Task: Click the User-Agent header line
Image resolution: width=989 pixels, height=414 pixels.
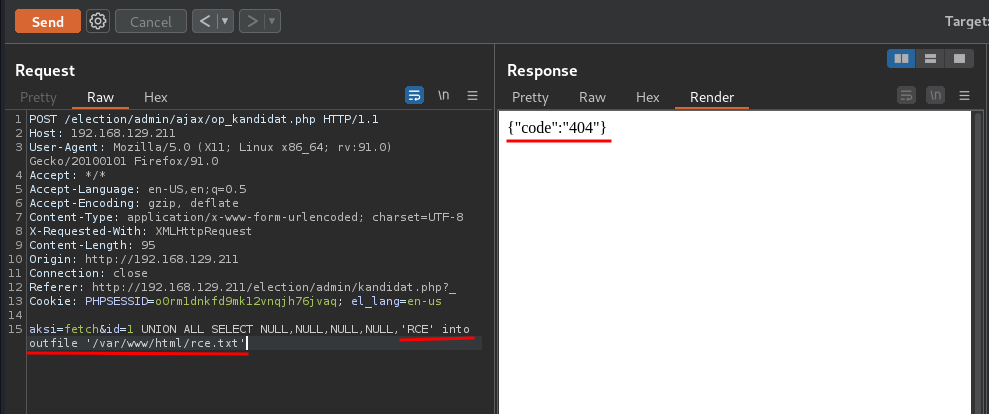Action: tap(211, 154)
